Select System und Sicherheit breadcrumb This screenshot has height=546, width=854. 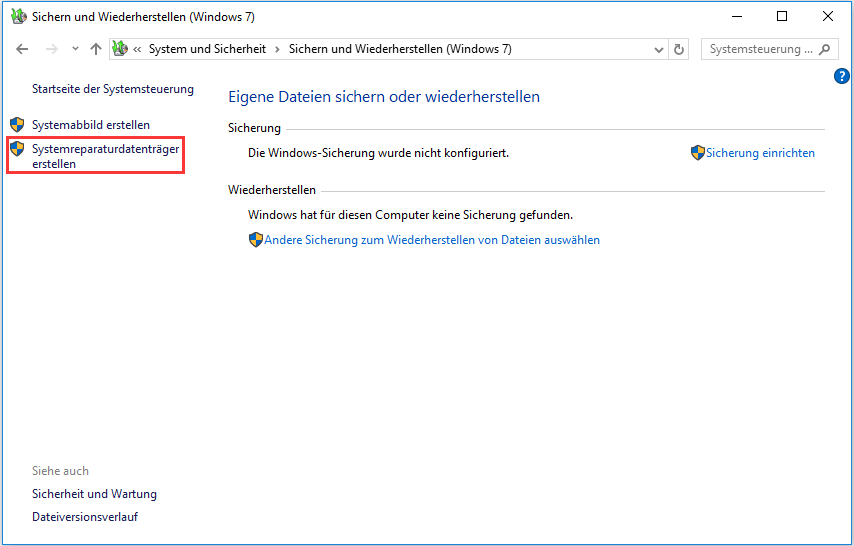(x=208, y=49)
